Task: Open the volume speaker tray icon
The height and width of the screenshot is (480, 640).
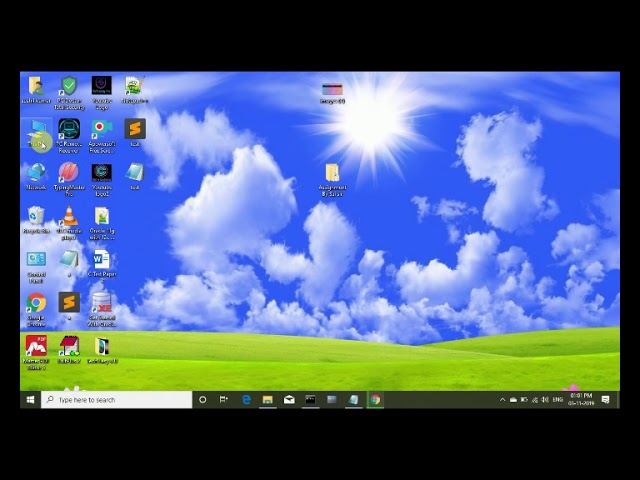Action: 545,400
